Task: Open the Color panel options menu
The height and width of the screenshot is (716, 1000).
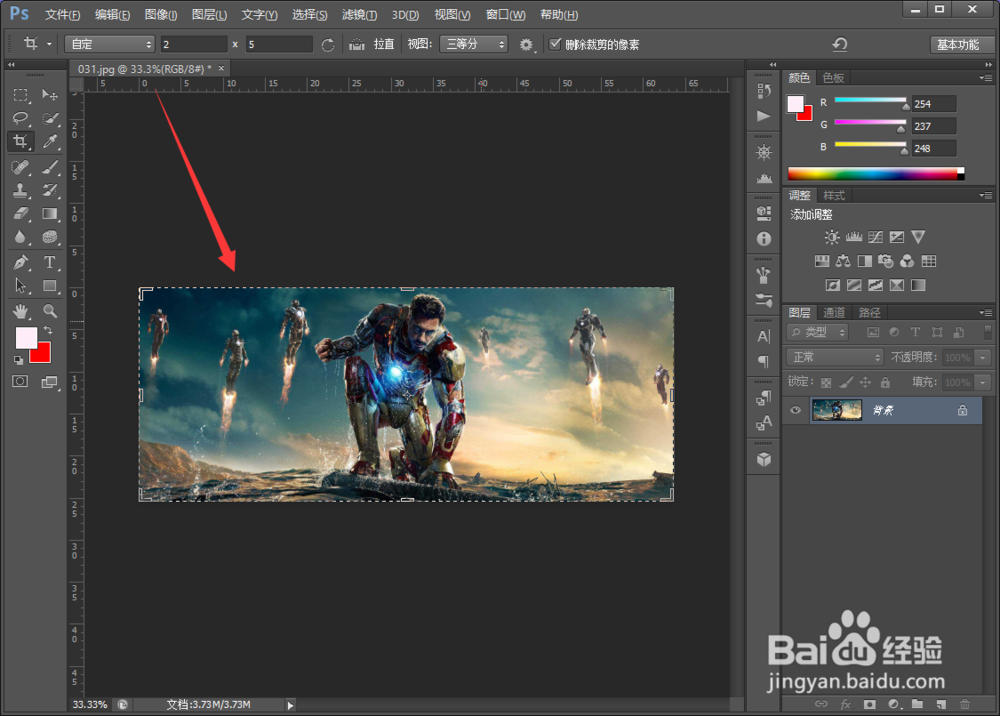Action: coord(985,78)
